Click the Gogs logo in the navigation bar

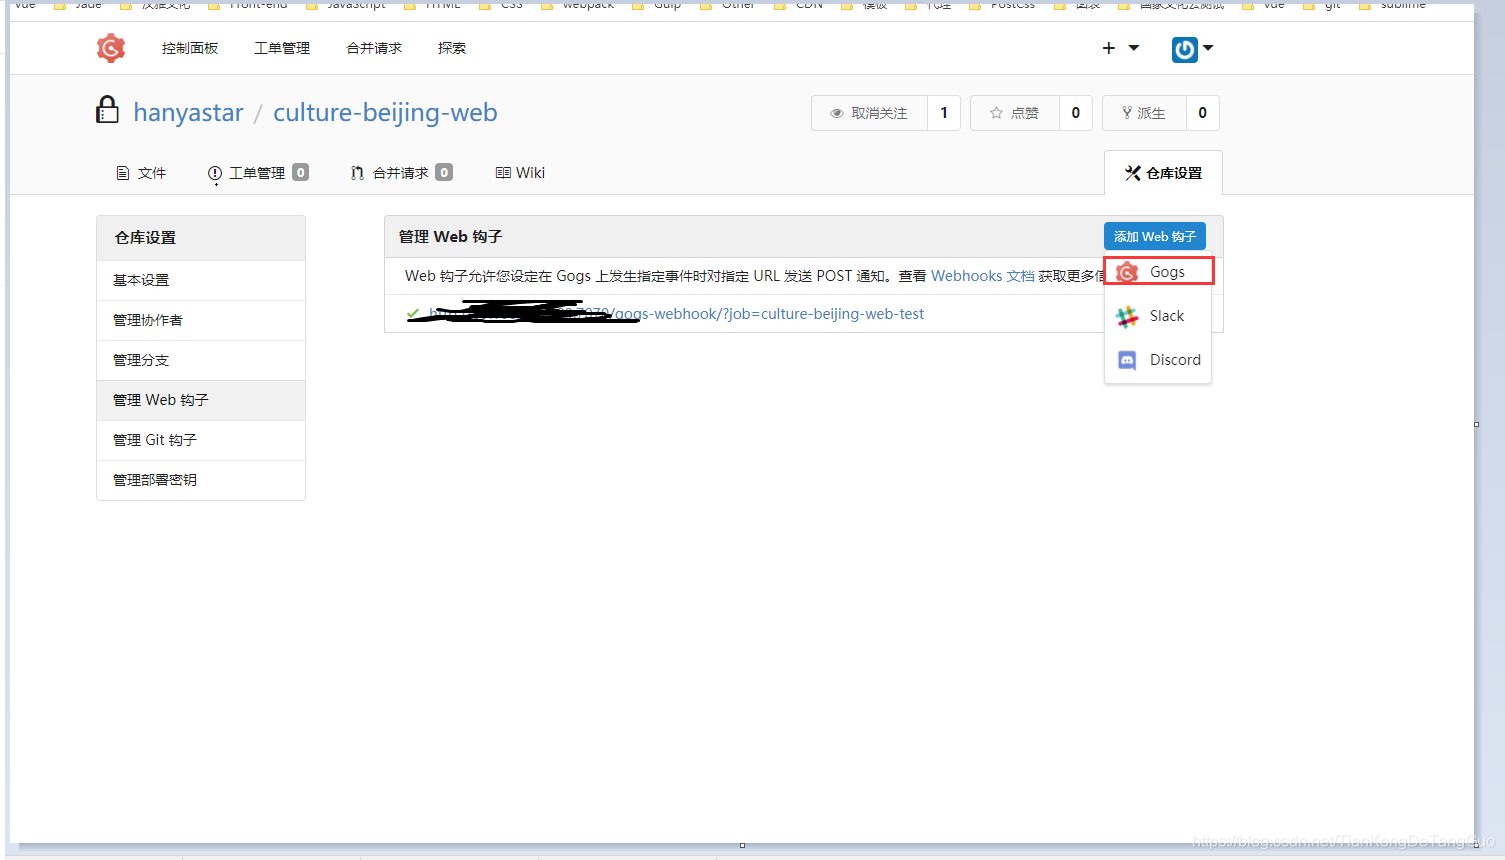tap(110, 47)
